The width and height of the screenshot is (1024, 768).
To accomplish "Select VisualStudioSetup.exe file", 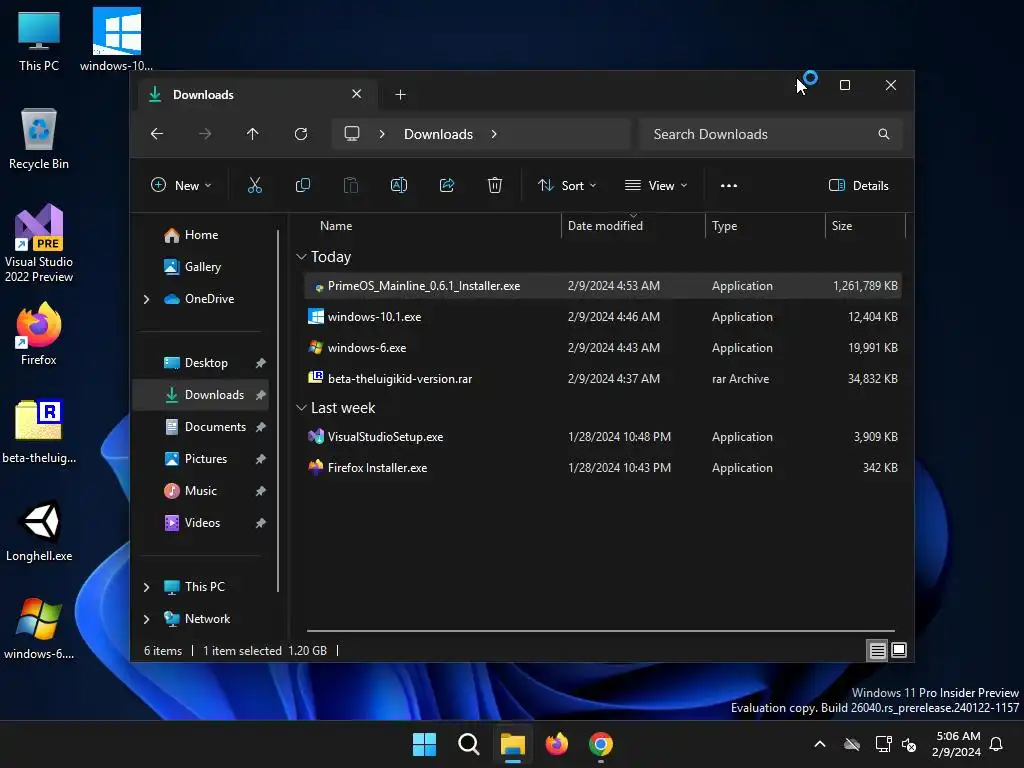I will coord(603,437).
